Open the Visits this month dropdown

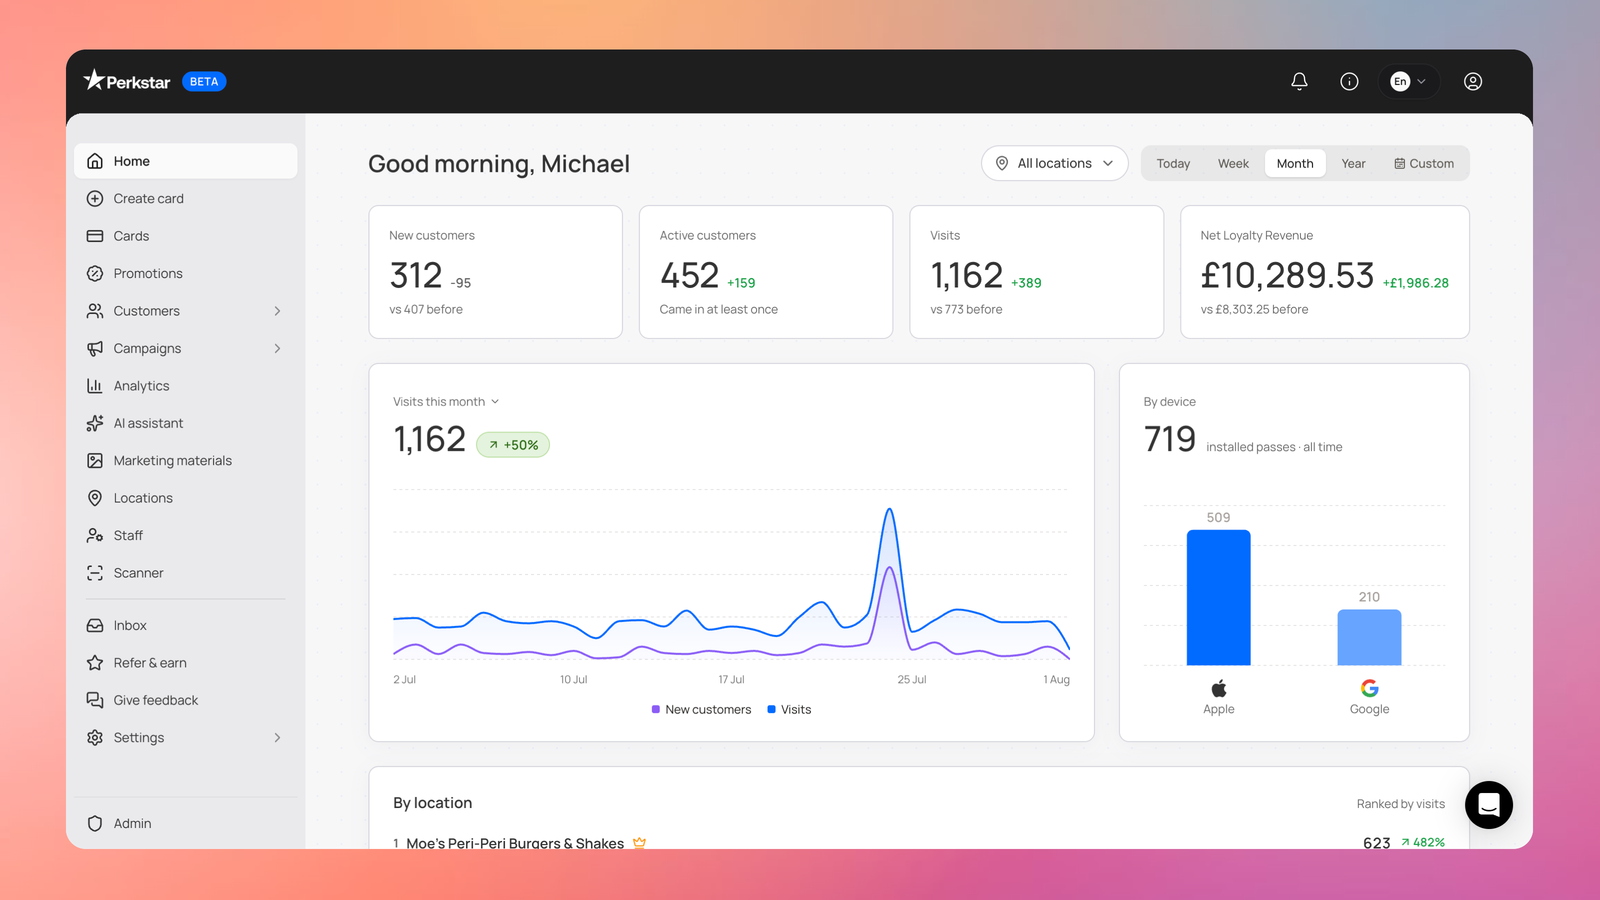click(446, 402)
